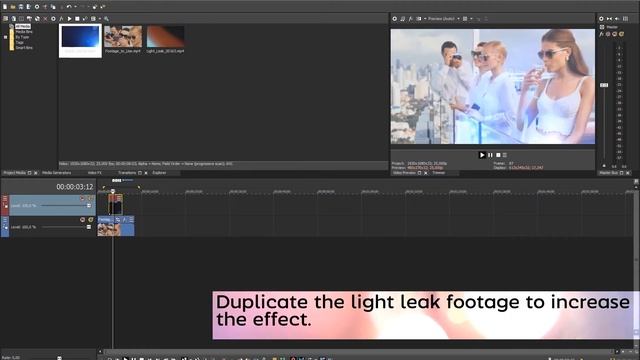Switch to the Transitions tab
640x360 pixels.
click(127, 173)
